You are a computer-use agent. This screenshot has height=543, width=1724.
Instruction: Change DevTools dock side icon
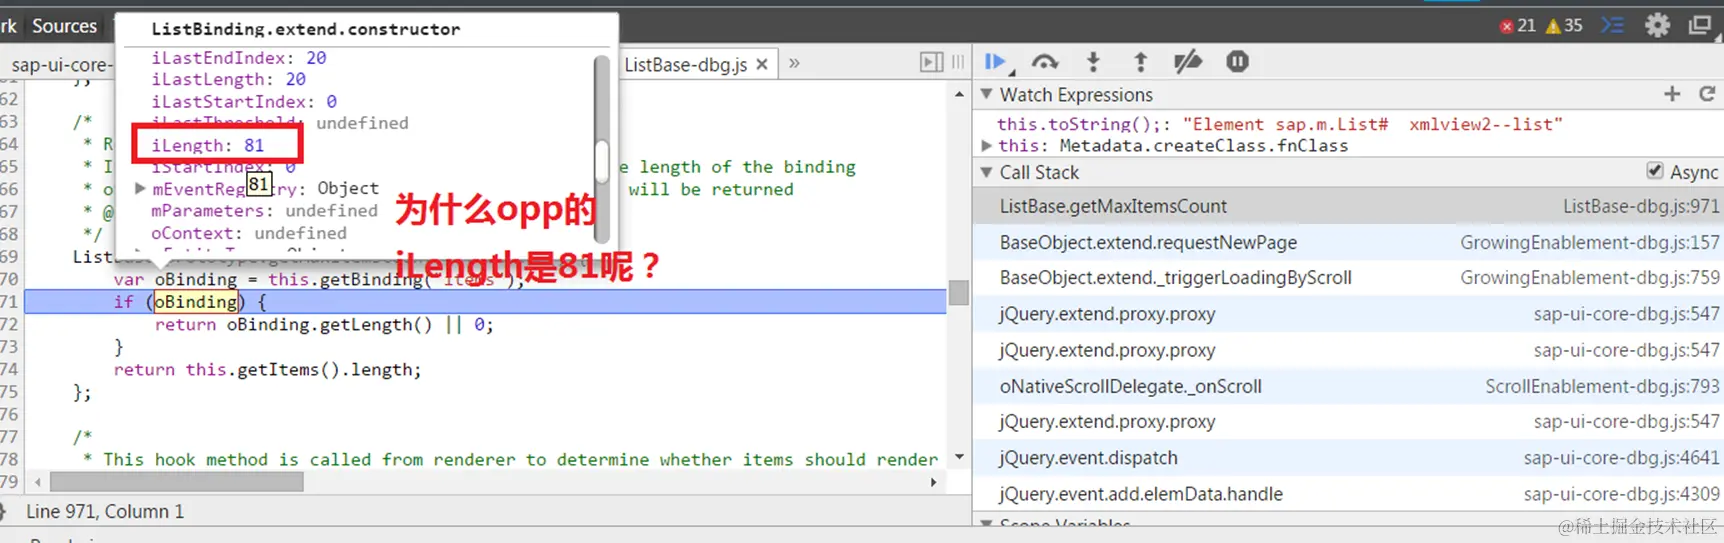click(x=1700, y=25)
